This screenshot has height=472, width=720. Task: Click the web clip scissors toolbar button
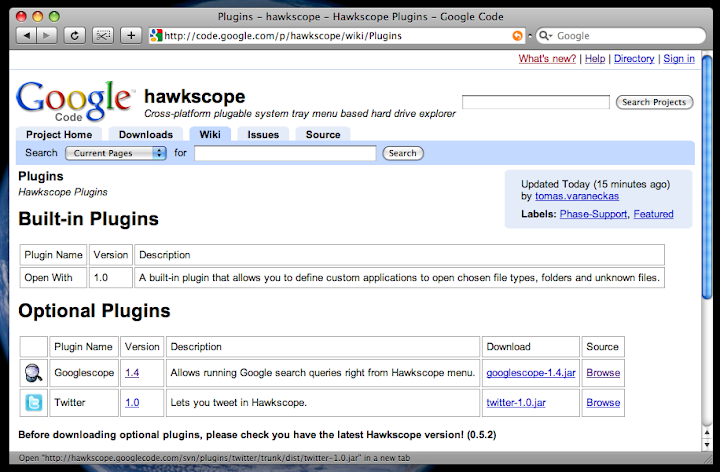(x=103, y=35)
